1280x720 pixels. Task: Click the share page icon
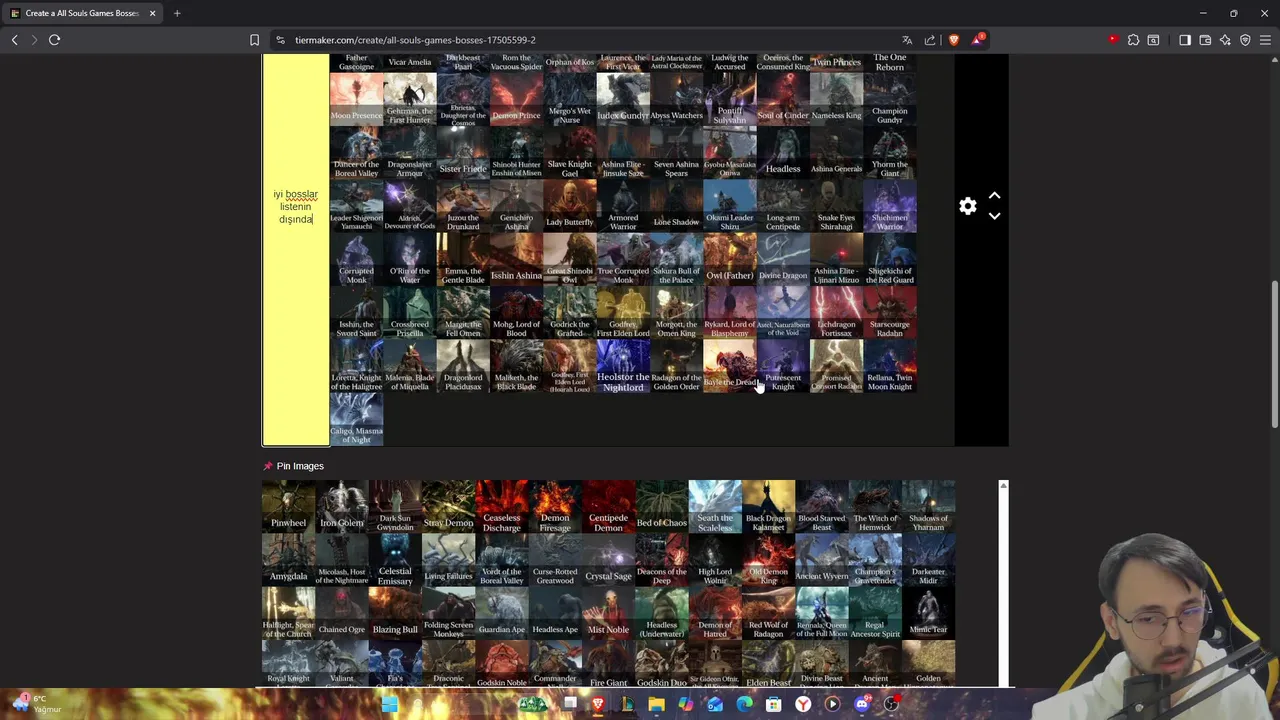click(930, 40)
